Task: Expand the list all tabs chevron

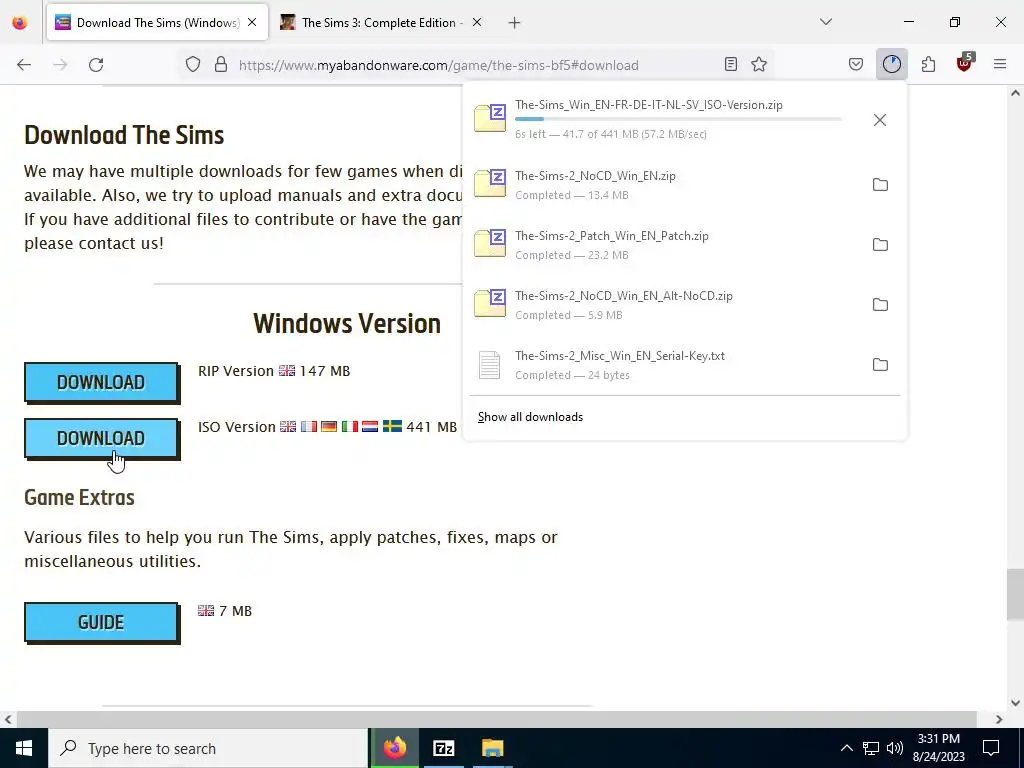Action: (x=826, y=22)
